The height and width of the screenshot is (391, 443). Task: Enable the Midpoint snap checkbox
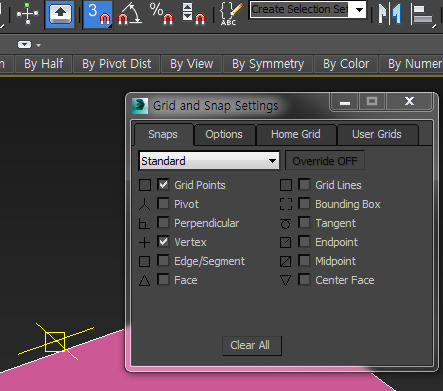(x=304, y=260)
